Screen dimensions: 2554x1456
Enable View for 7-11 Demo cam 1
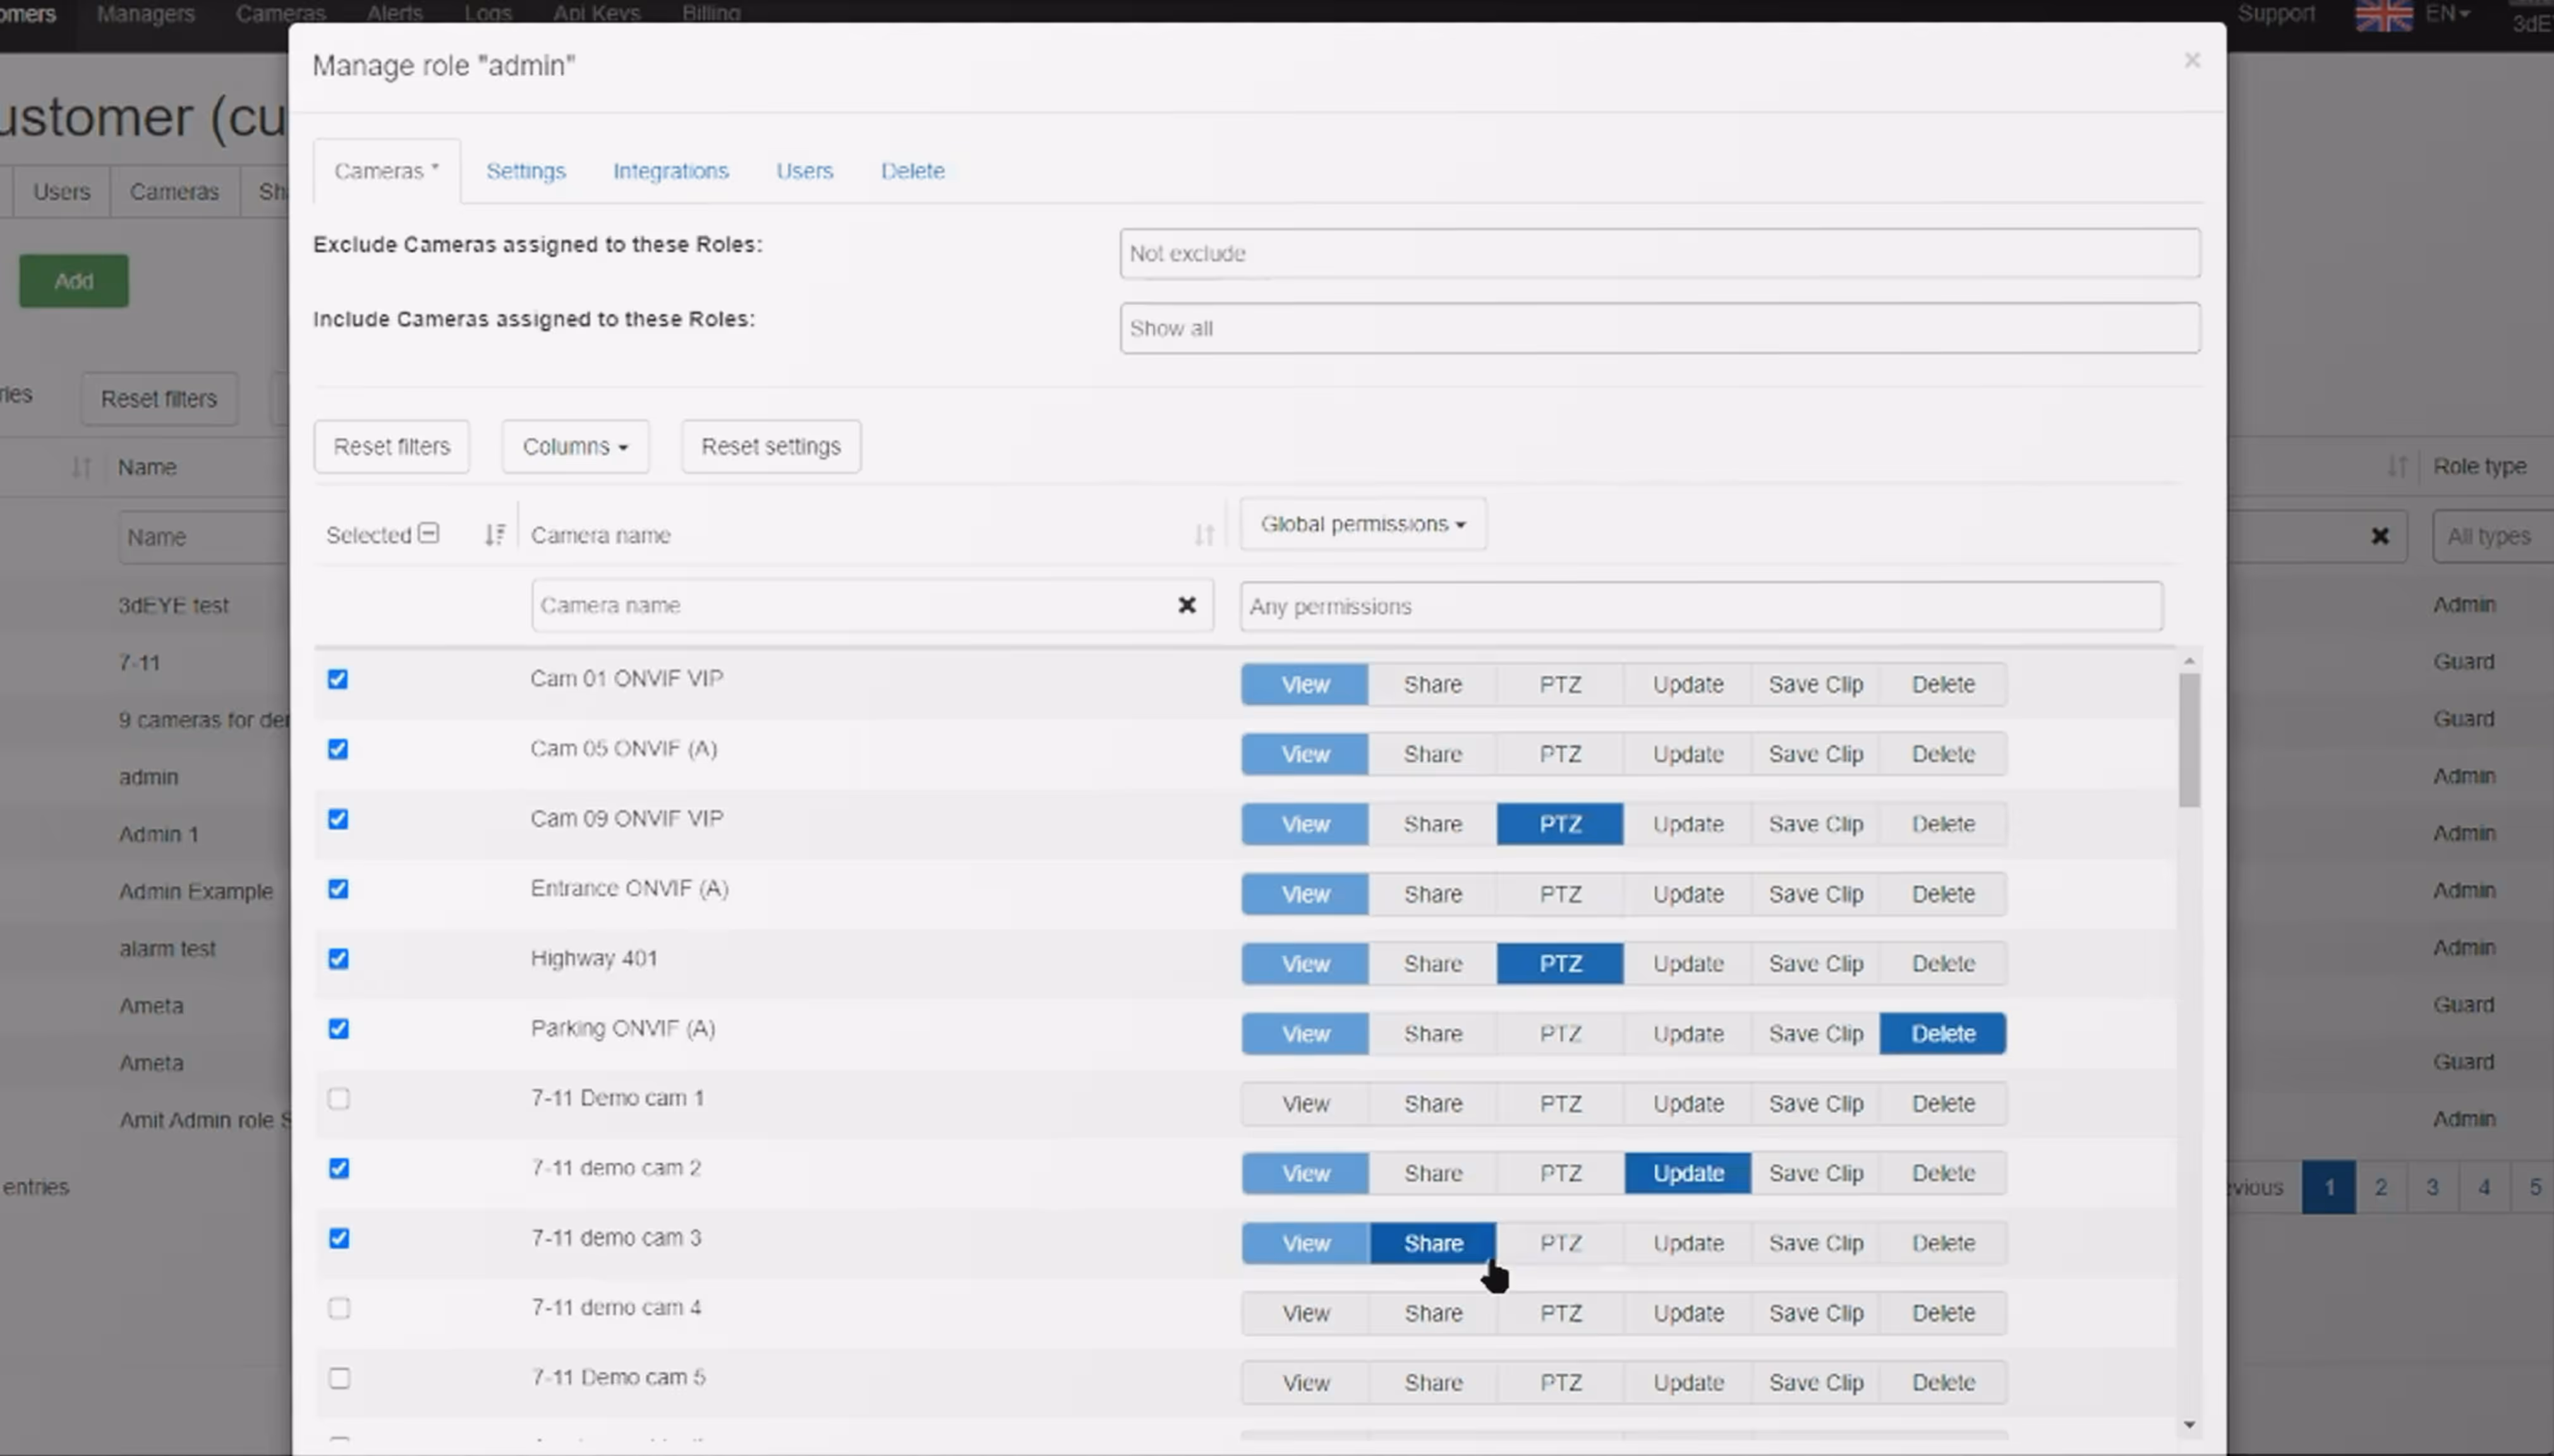[x=1305, y=1103]
